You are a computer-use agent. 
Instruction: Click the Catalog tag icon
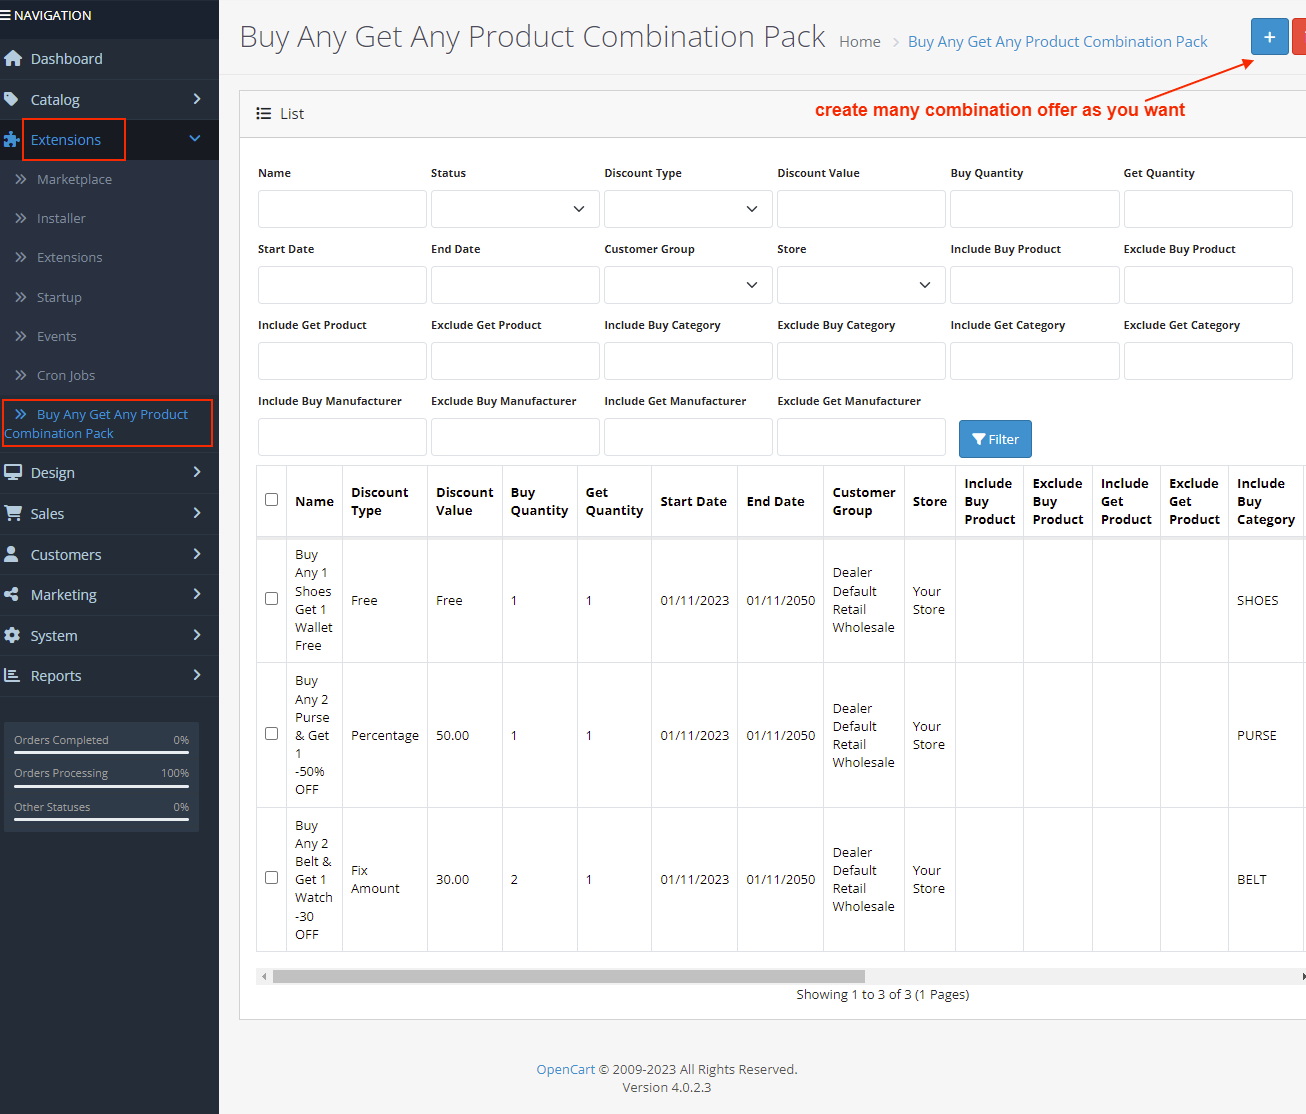click(x=12, y=100)
